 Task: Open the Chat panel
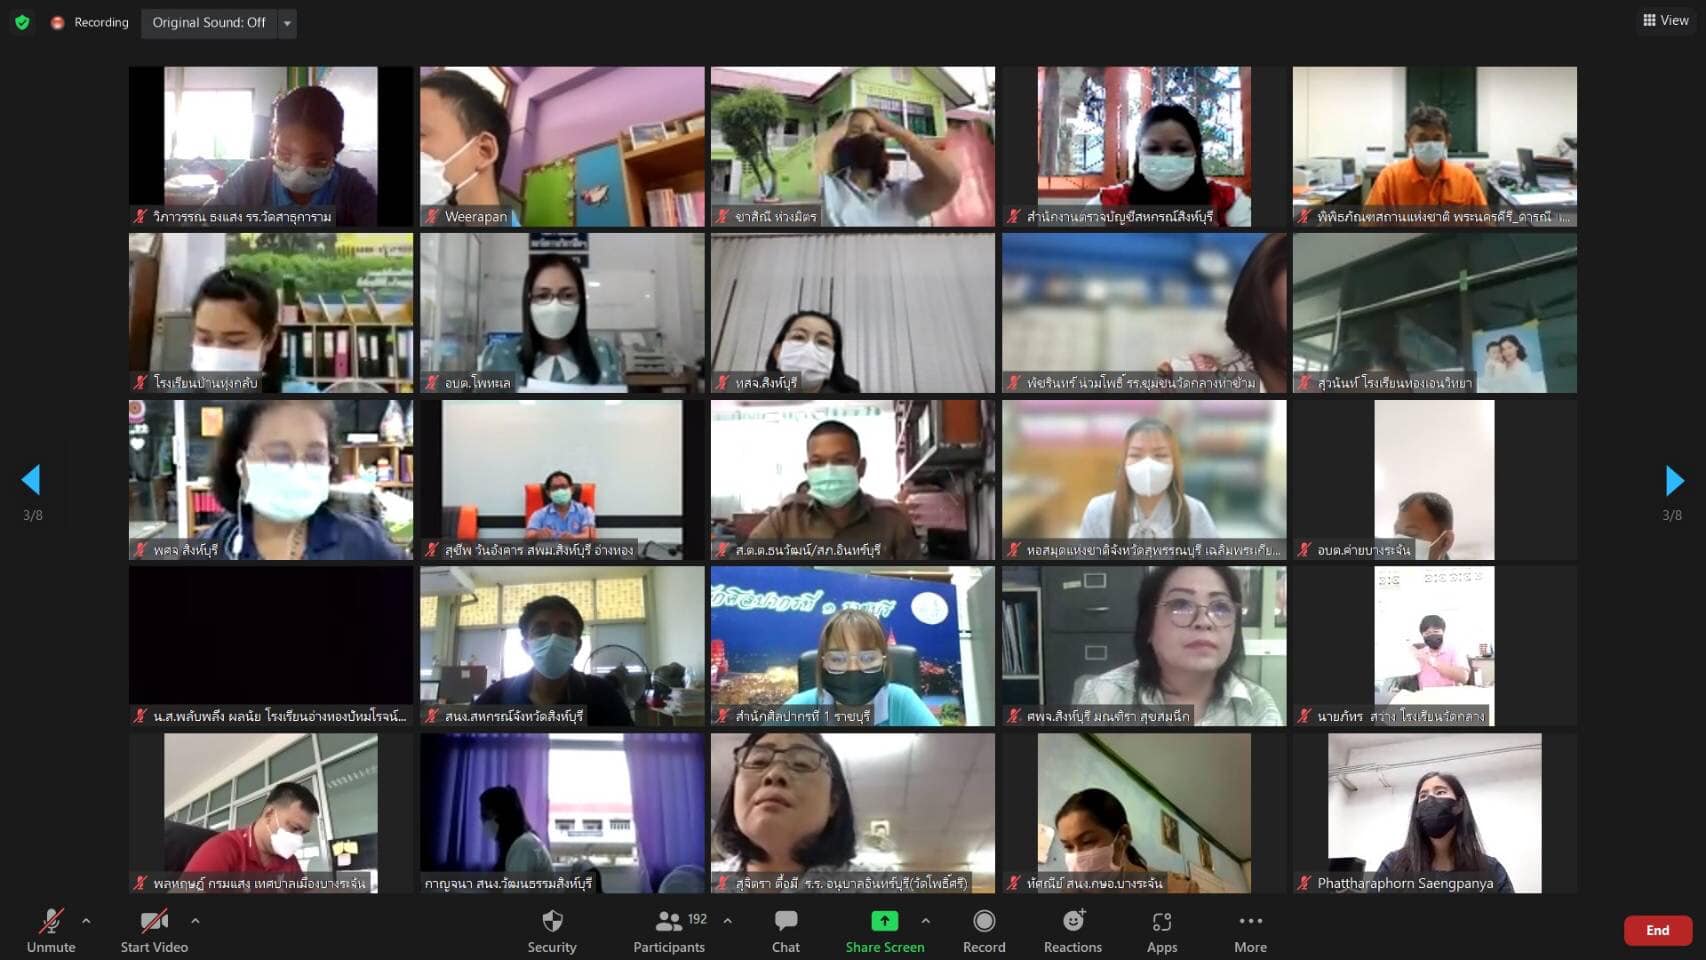[x=785, y=931]
